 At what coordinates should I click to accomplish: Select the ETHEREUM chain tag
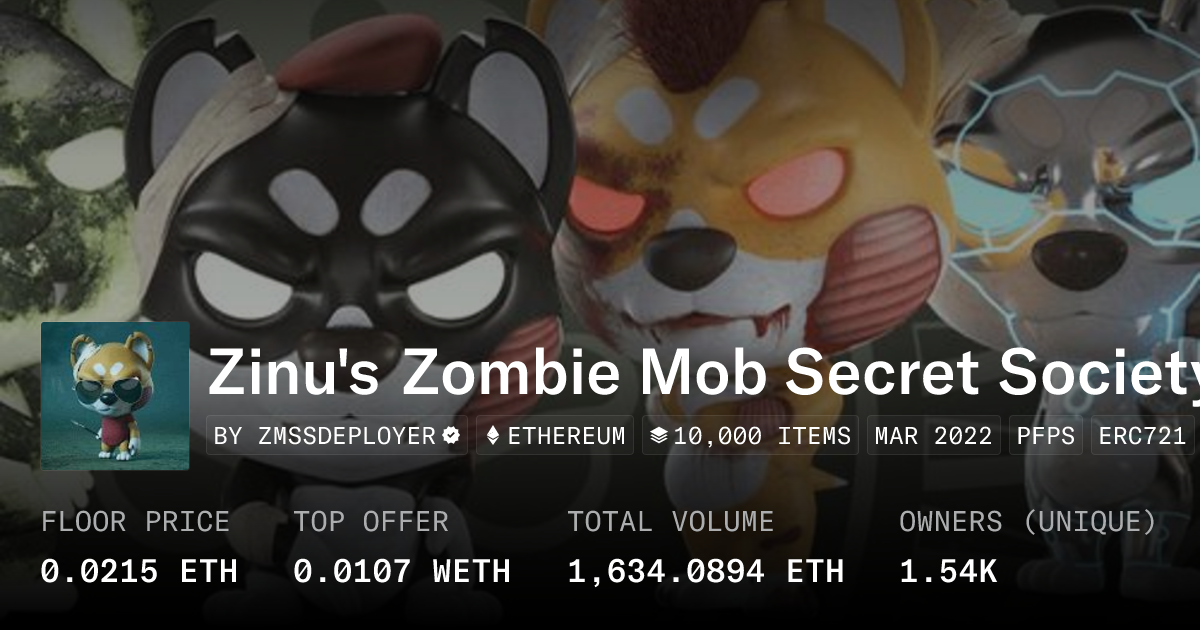tap(555, 436)
